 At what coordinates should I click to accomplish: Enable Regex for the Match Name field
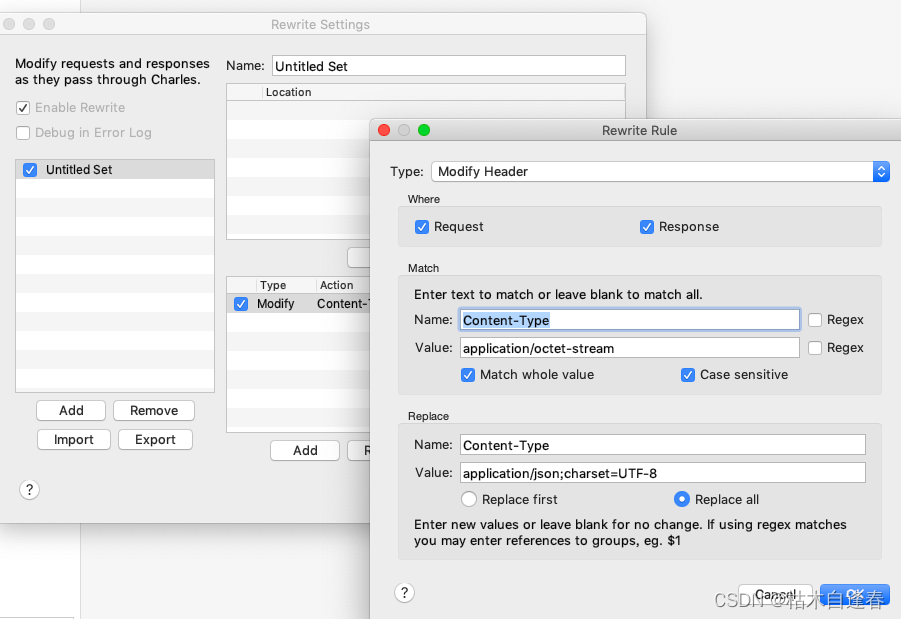(815, 320)
